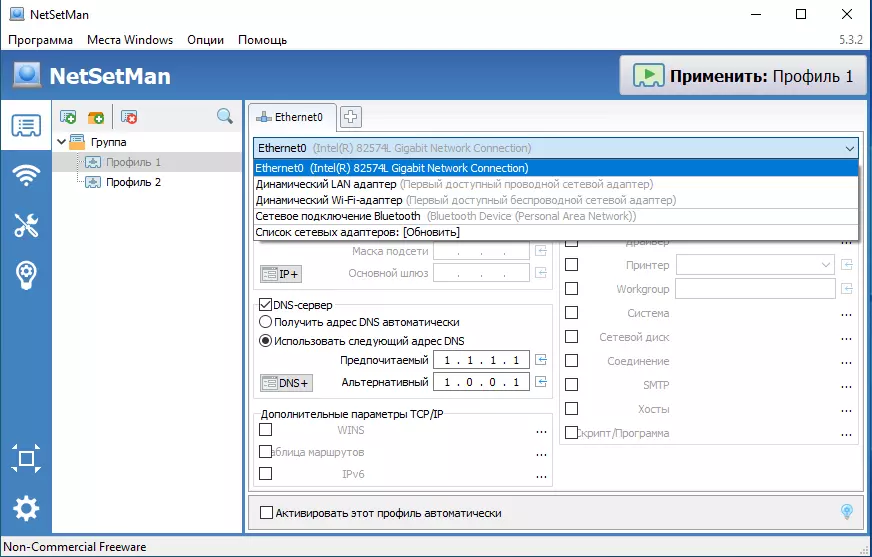Click Применить: Профиль 1 button
Image resolution: width=872 pixels, height=557 pixels.
742,76
